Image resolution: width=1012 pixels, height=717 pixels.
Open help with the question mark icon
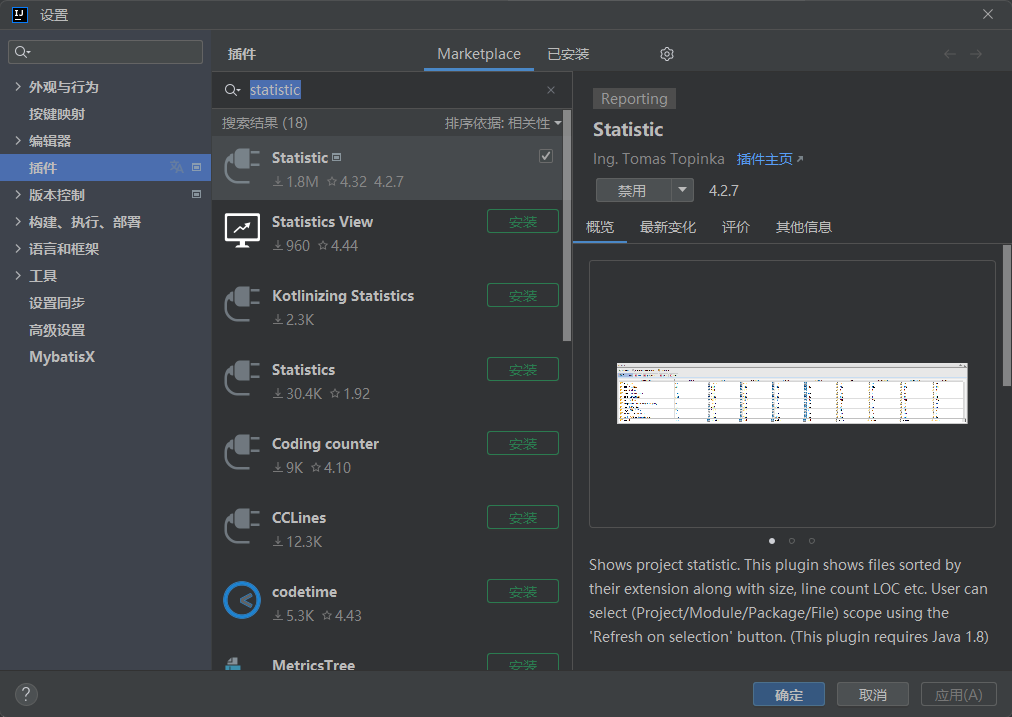[x=27, y=694]
